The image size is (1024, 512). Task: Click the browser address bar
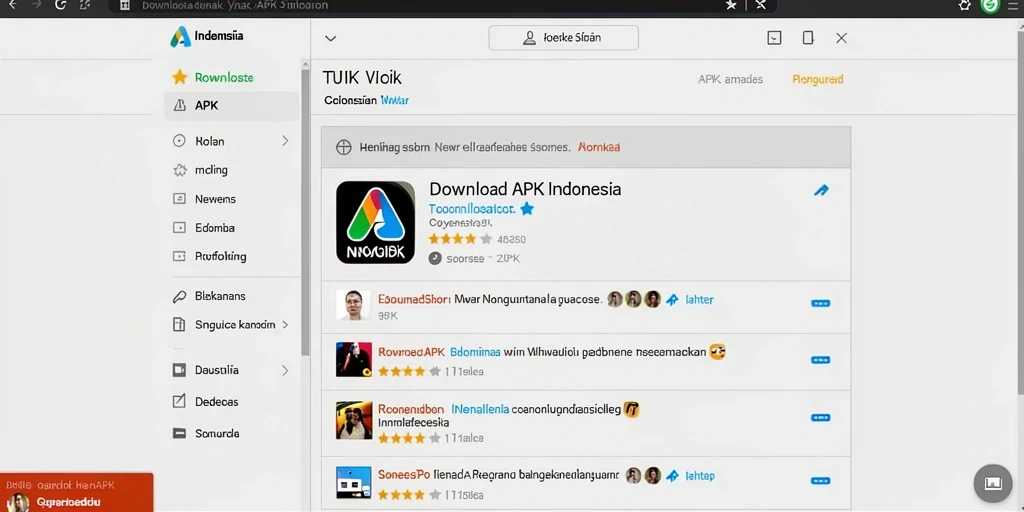pyautogui.click(x=418, y=6)
